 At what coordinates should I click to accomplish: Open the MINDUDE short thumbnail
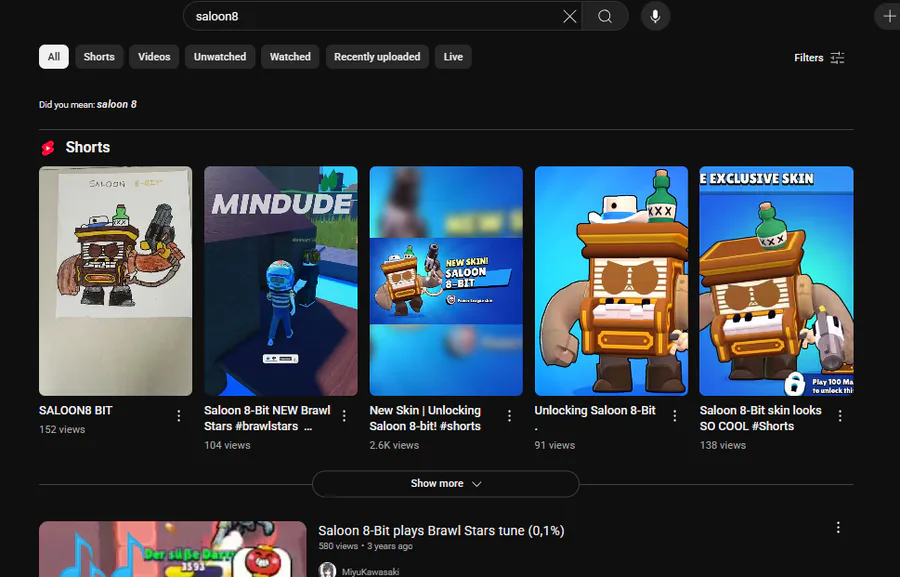point(281,281)
